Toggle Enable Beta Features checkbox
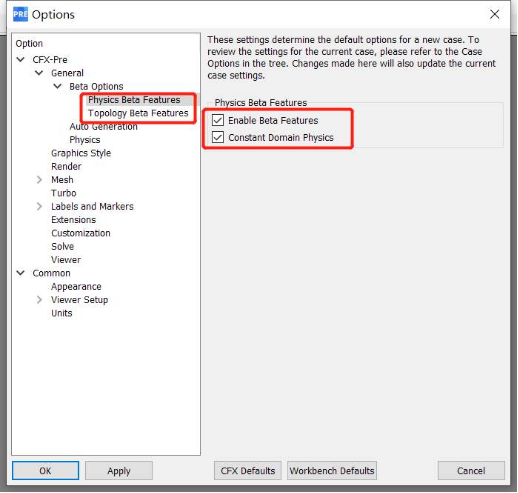 pos(218,120)
